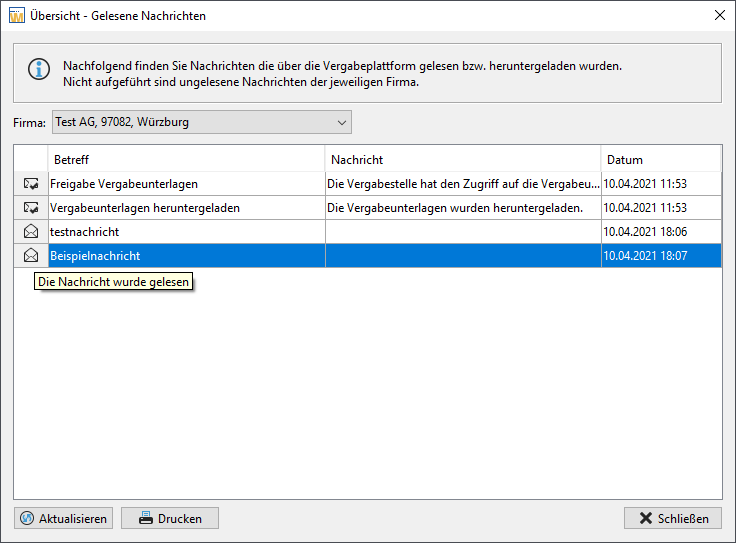Viewport: 736px width, 543px height.
Task: Click icon beside Vergabeunterlagen heruntergeladen row
Action: coord(31,208)
